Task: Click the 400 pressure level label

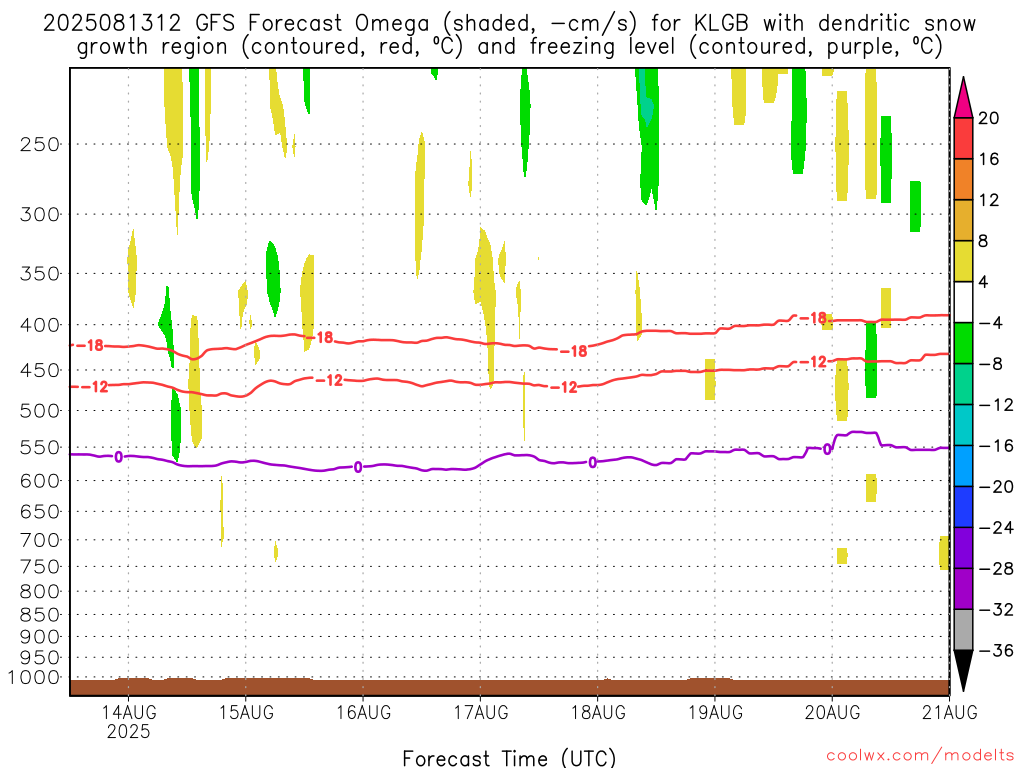Action: 40,325
